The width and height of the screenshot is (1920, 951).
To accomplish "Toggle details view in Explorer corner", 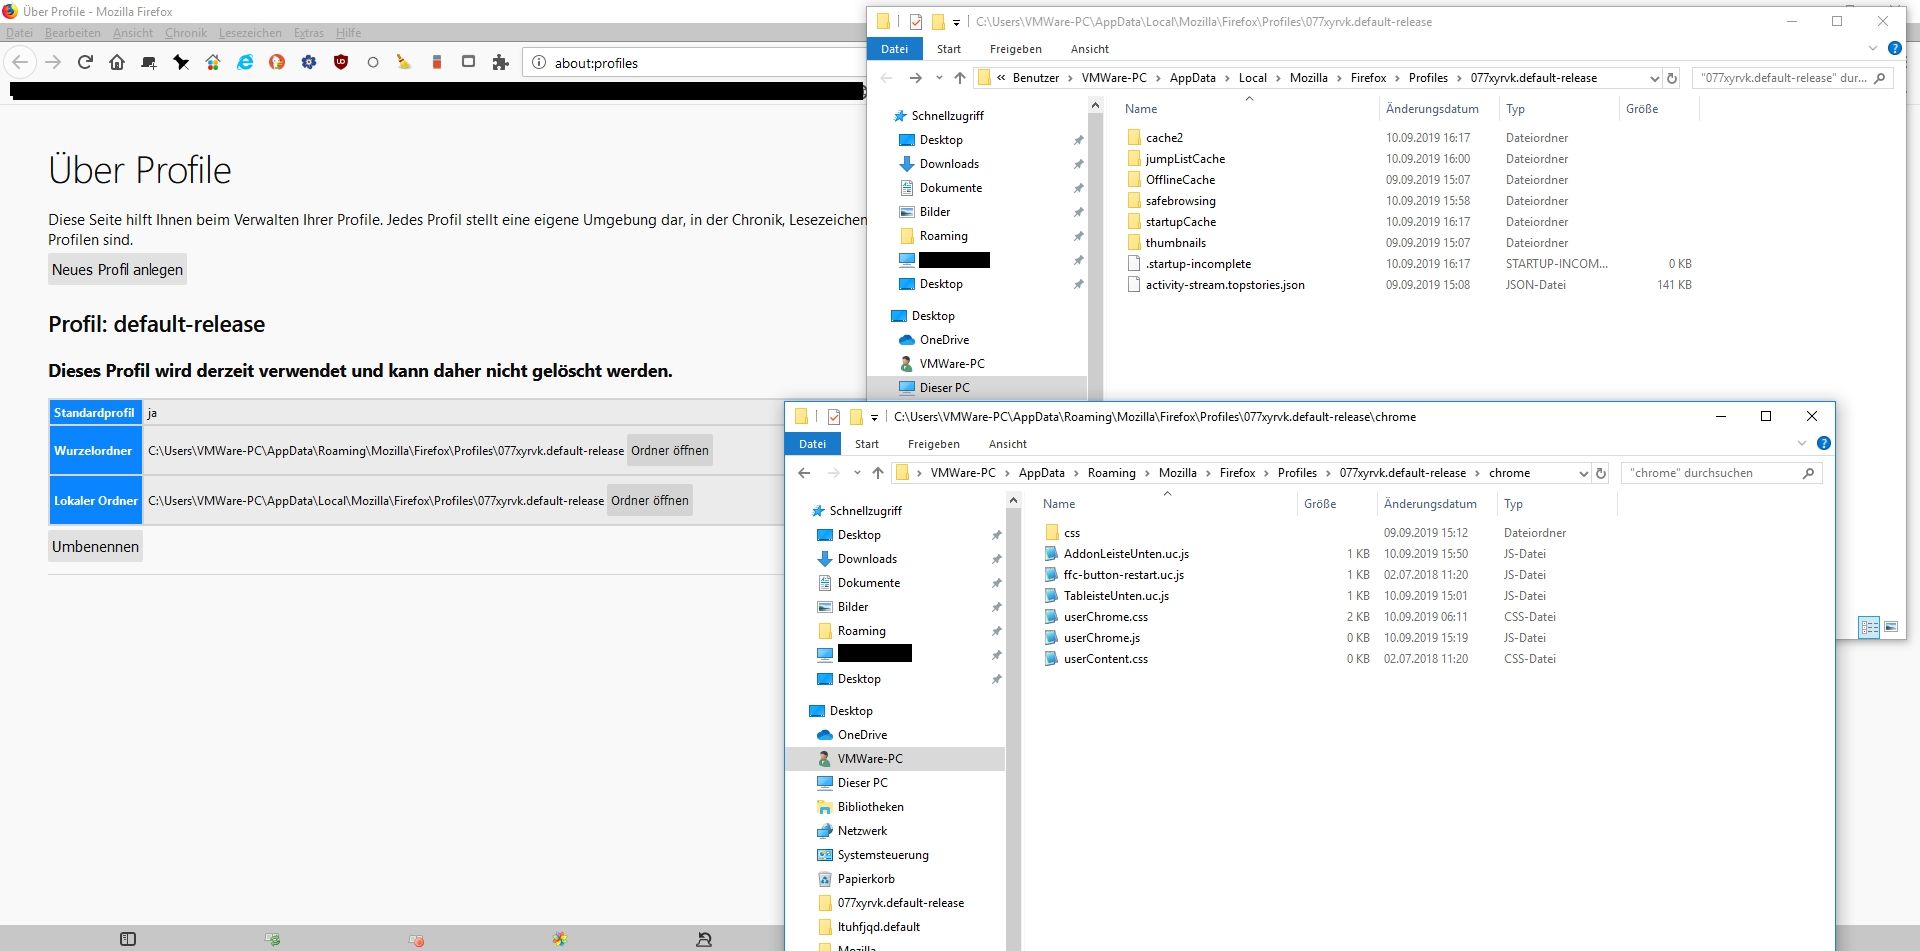I will point(1869,627).
